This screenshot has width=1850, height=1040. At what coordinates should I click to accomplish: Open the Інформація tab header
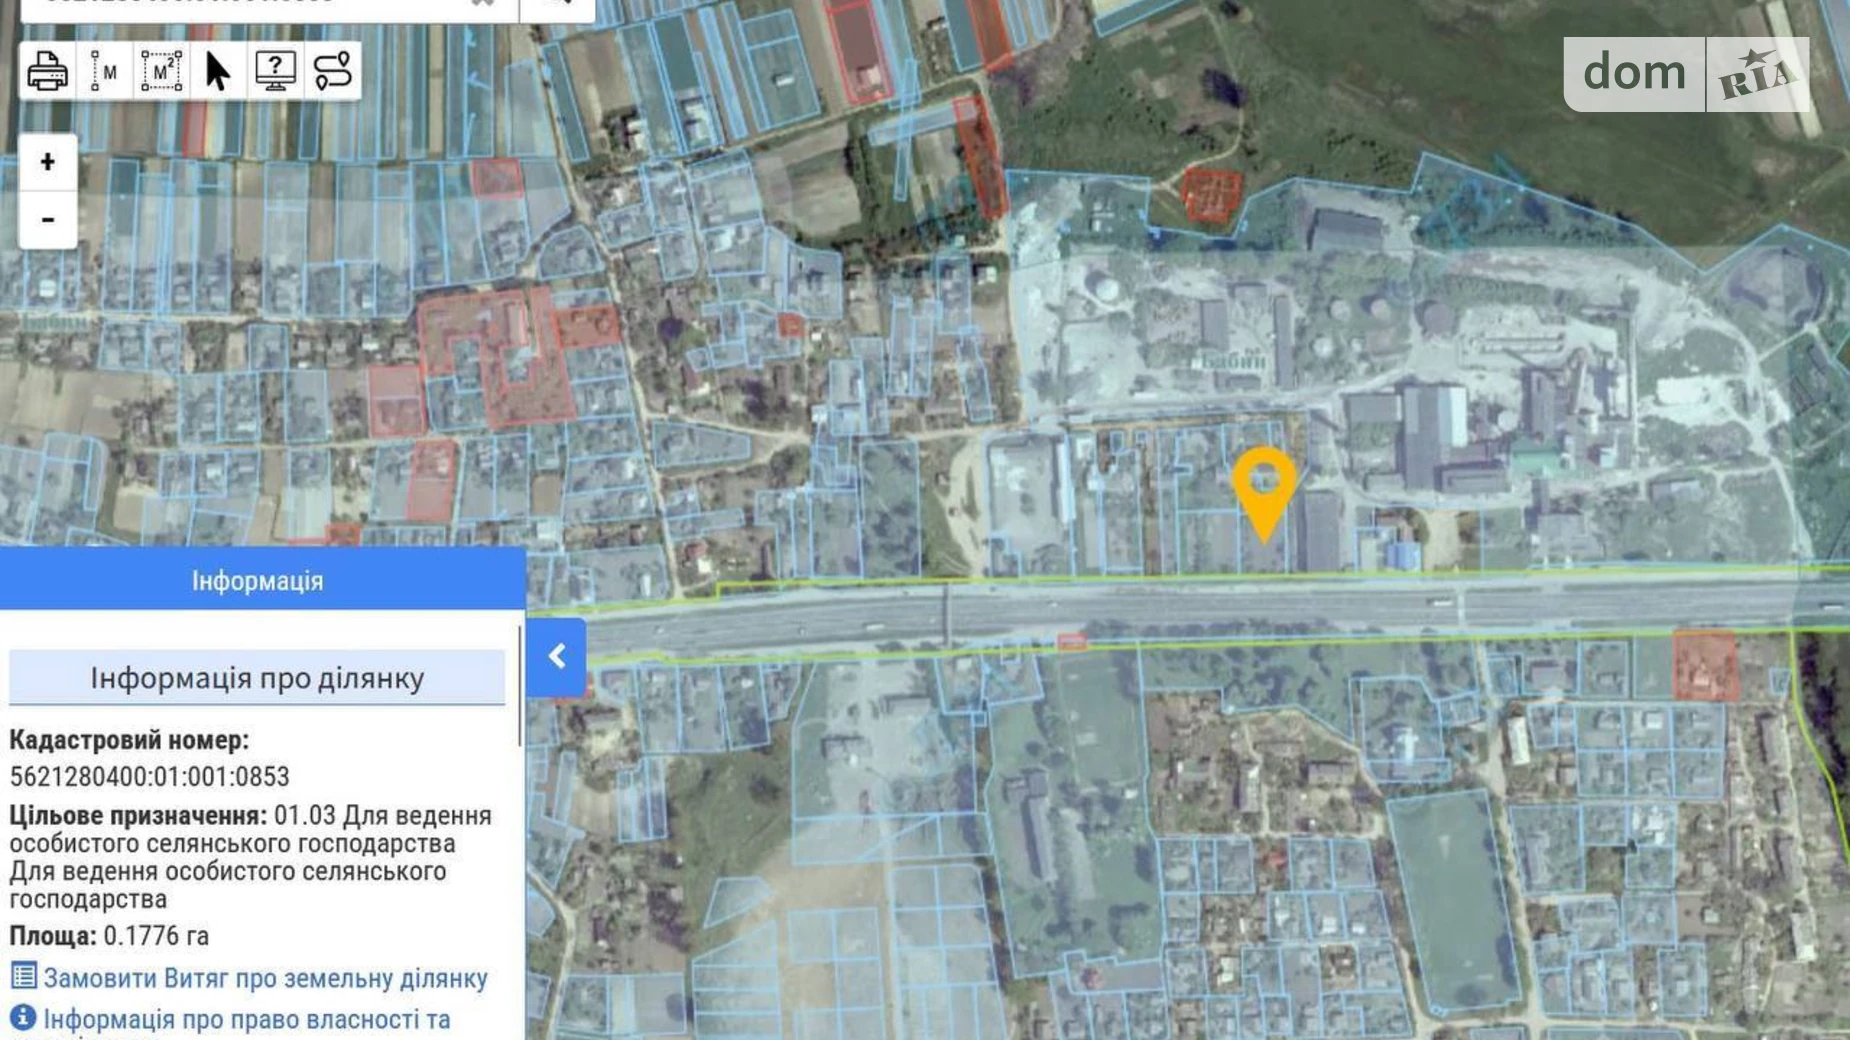258,580
